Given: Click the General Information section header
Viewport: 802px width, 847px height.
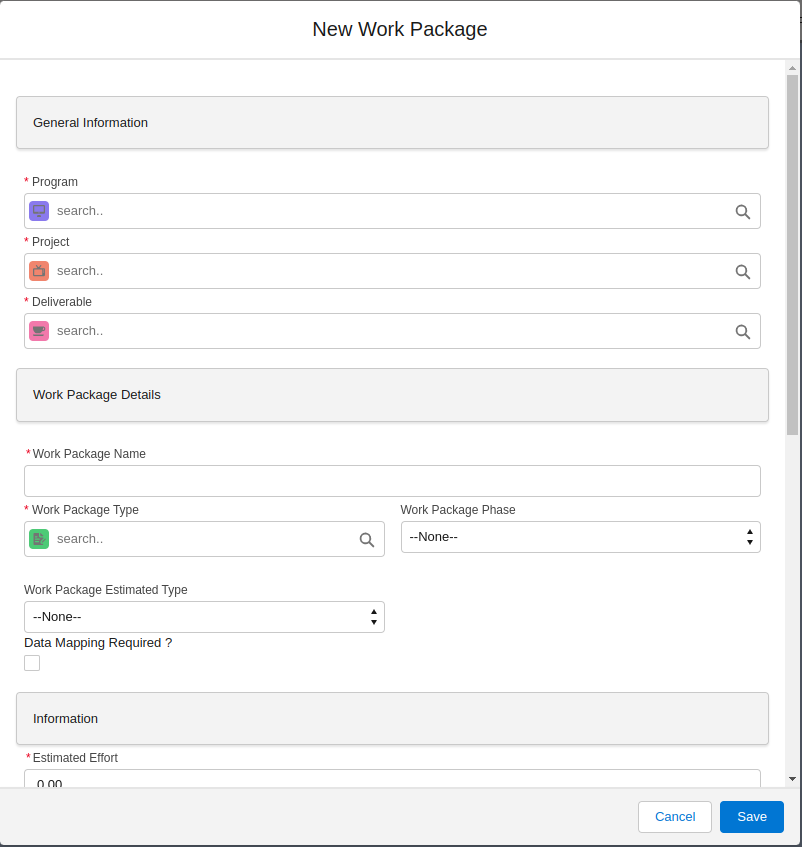Looking at the screenshot, I should [392, 123].
